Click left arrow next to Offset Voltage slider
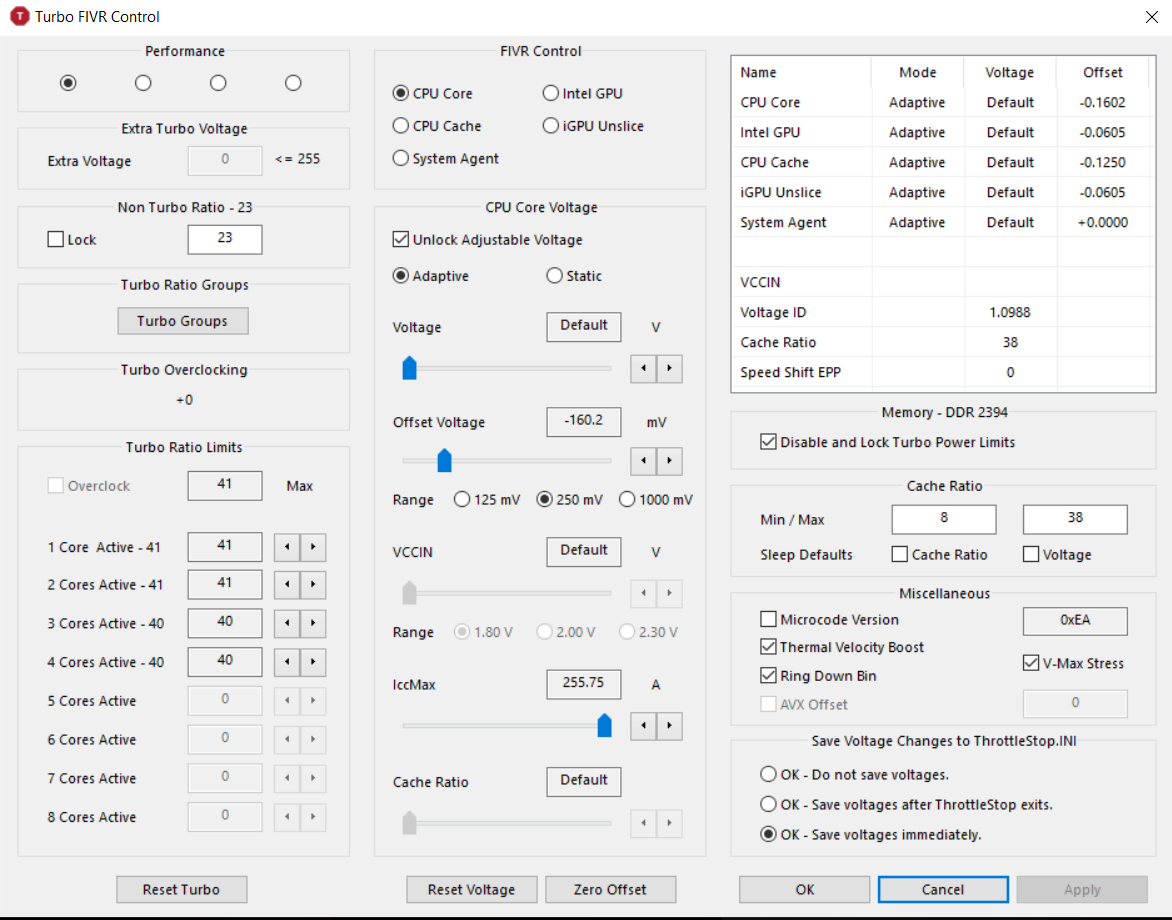 644,461
